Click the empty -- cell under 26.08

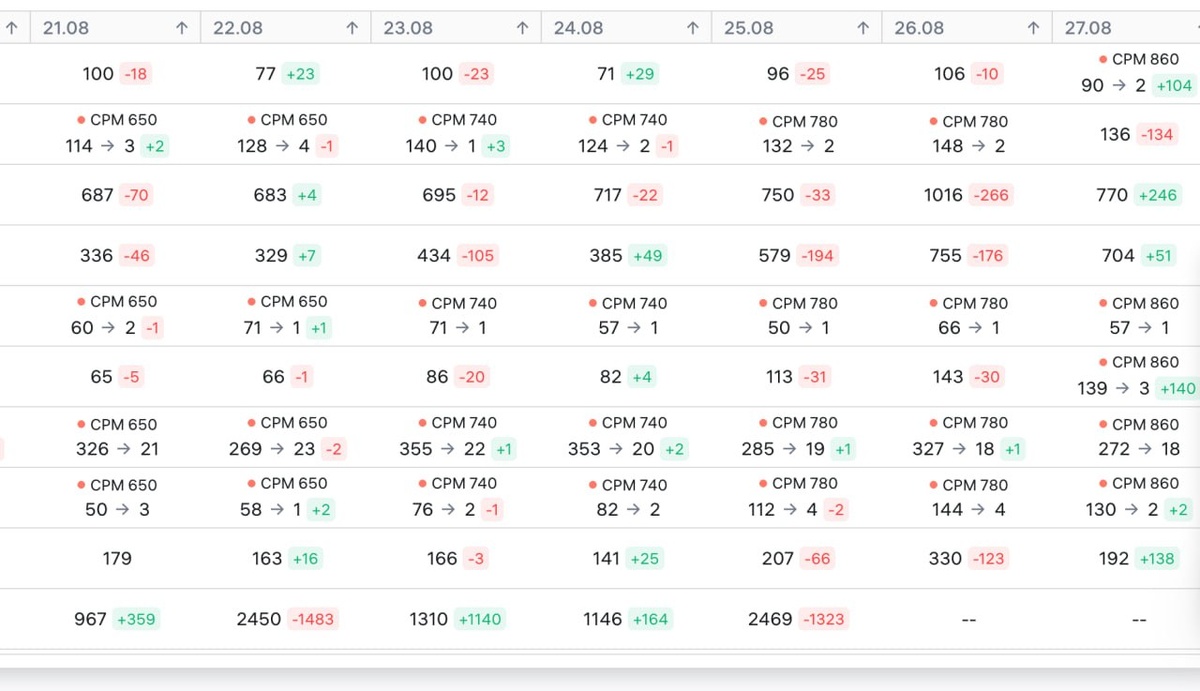tap(967, 620)
